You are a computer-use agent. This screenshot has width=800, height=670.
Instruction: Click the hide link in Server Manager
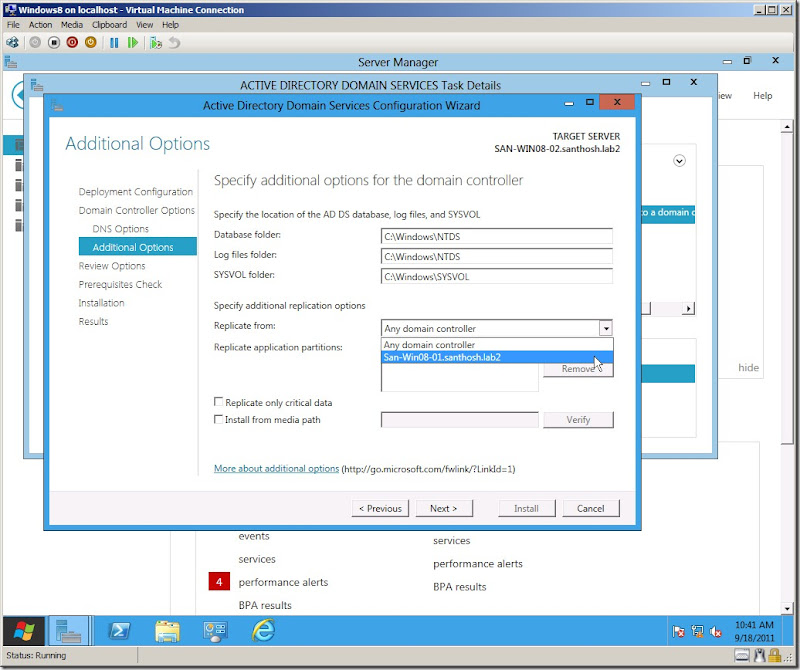pyautogui.click(x=748, y=367)
